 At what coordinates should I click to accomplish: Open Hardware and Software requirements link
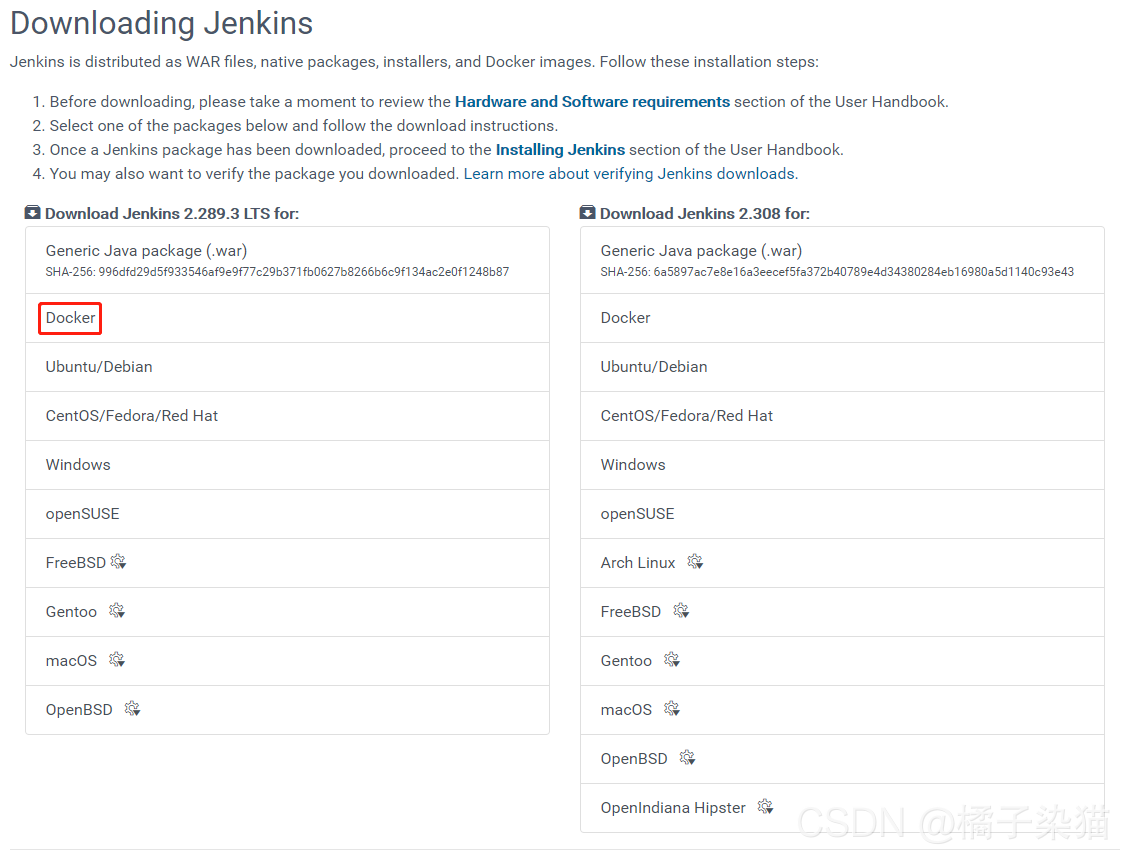coord(592,102)
